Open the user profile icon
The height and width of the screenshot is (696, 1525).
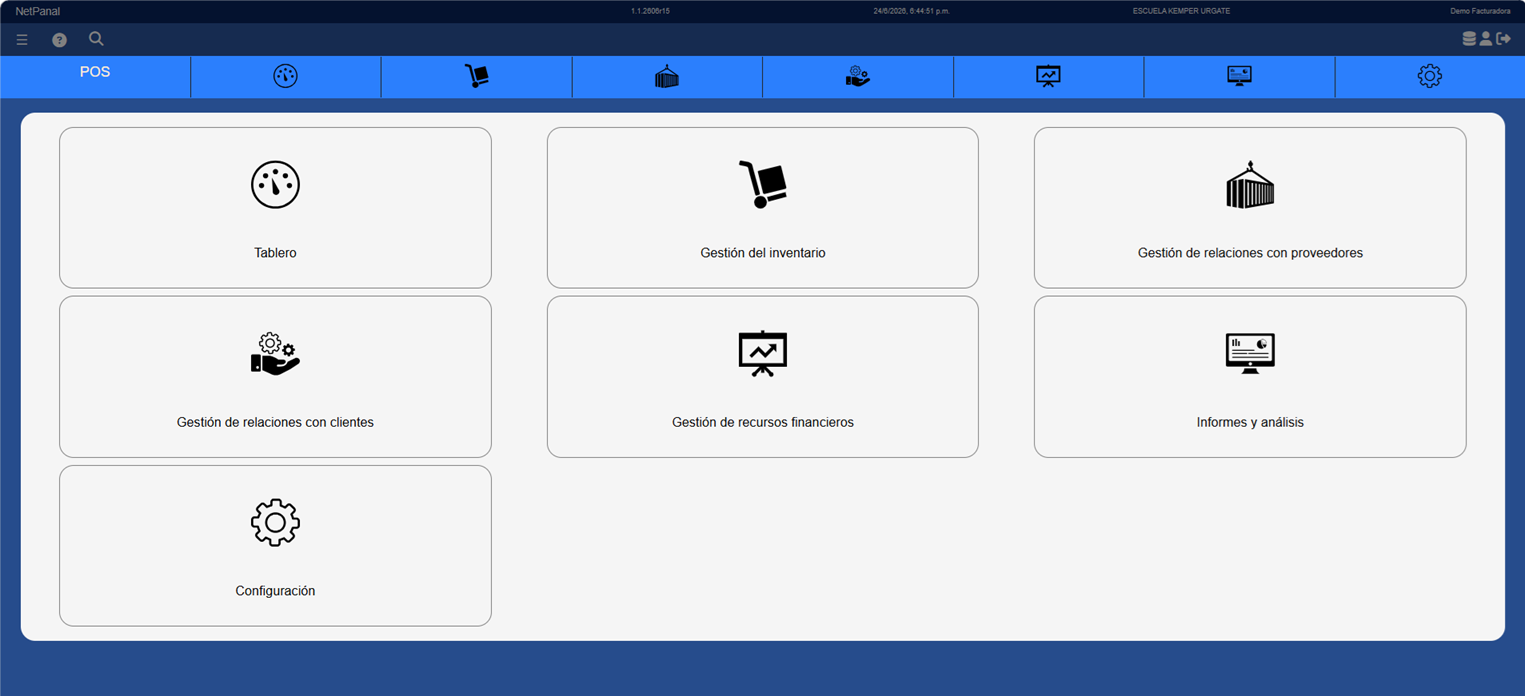point(1486,39)
